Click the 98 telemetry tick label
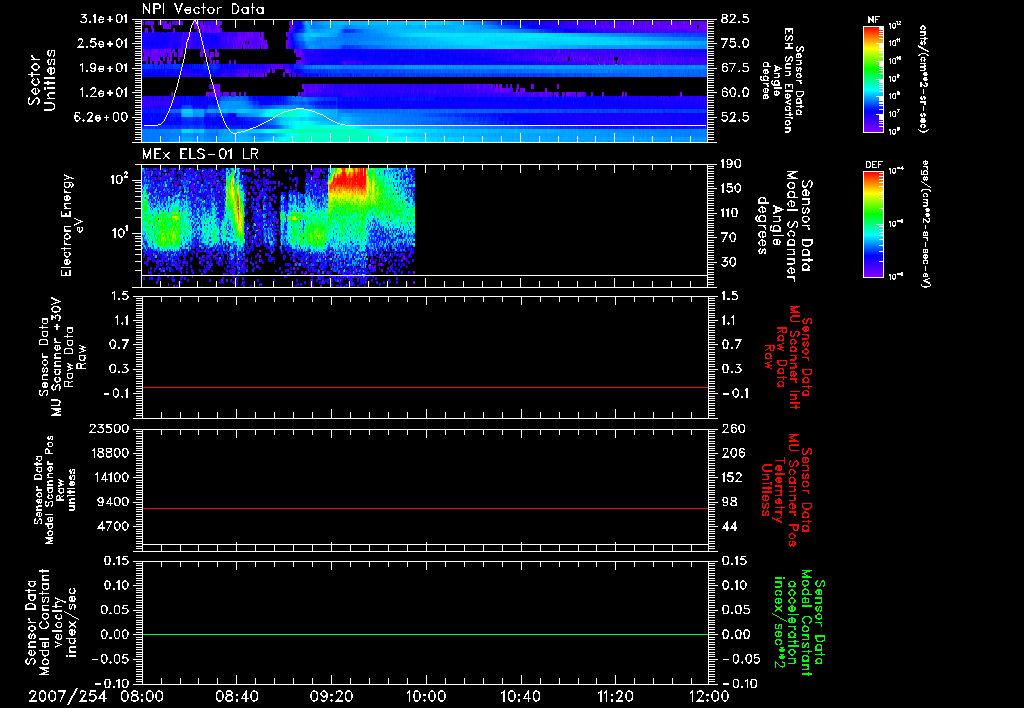 (x=729, y=502)
